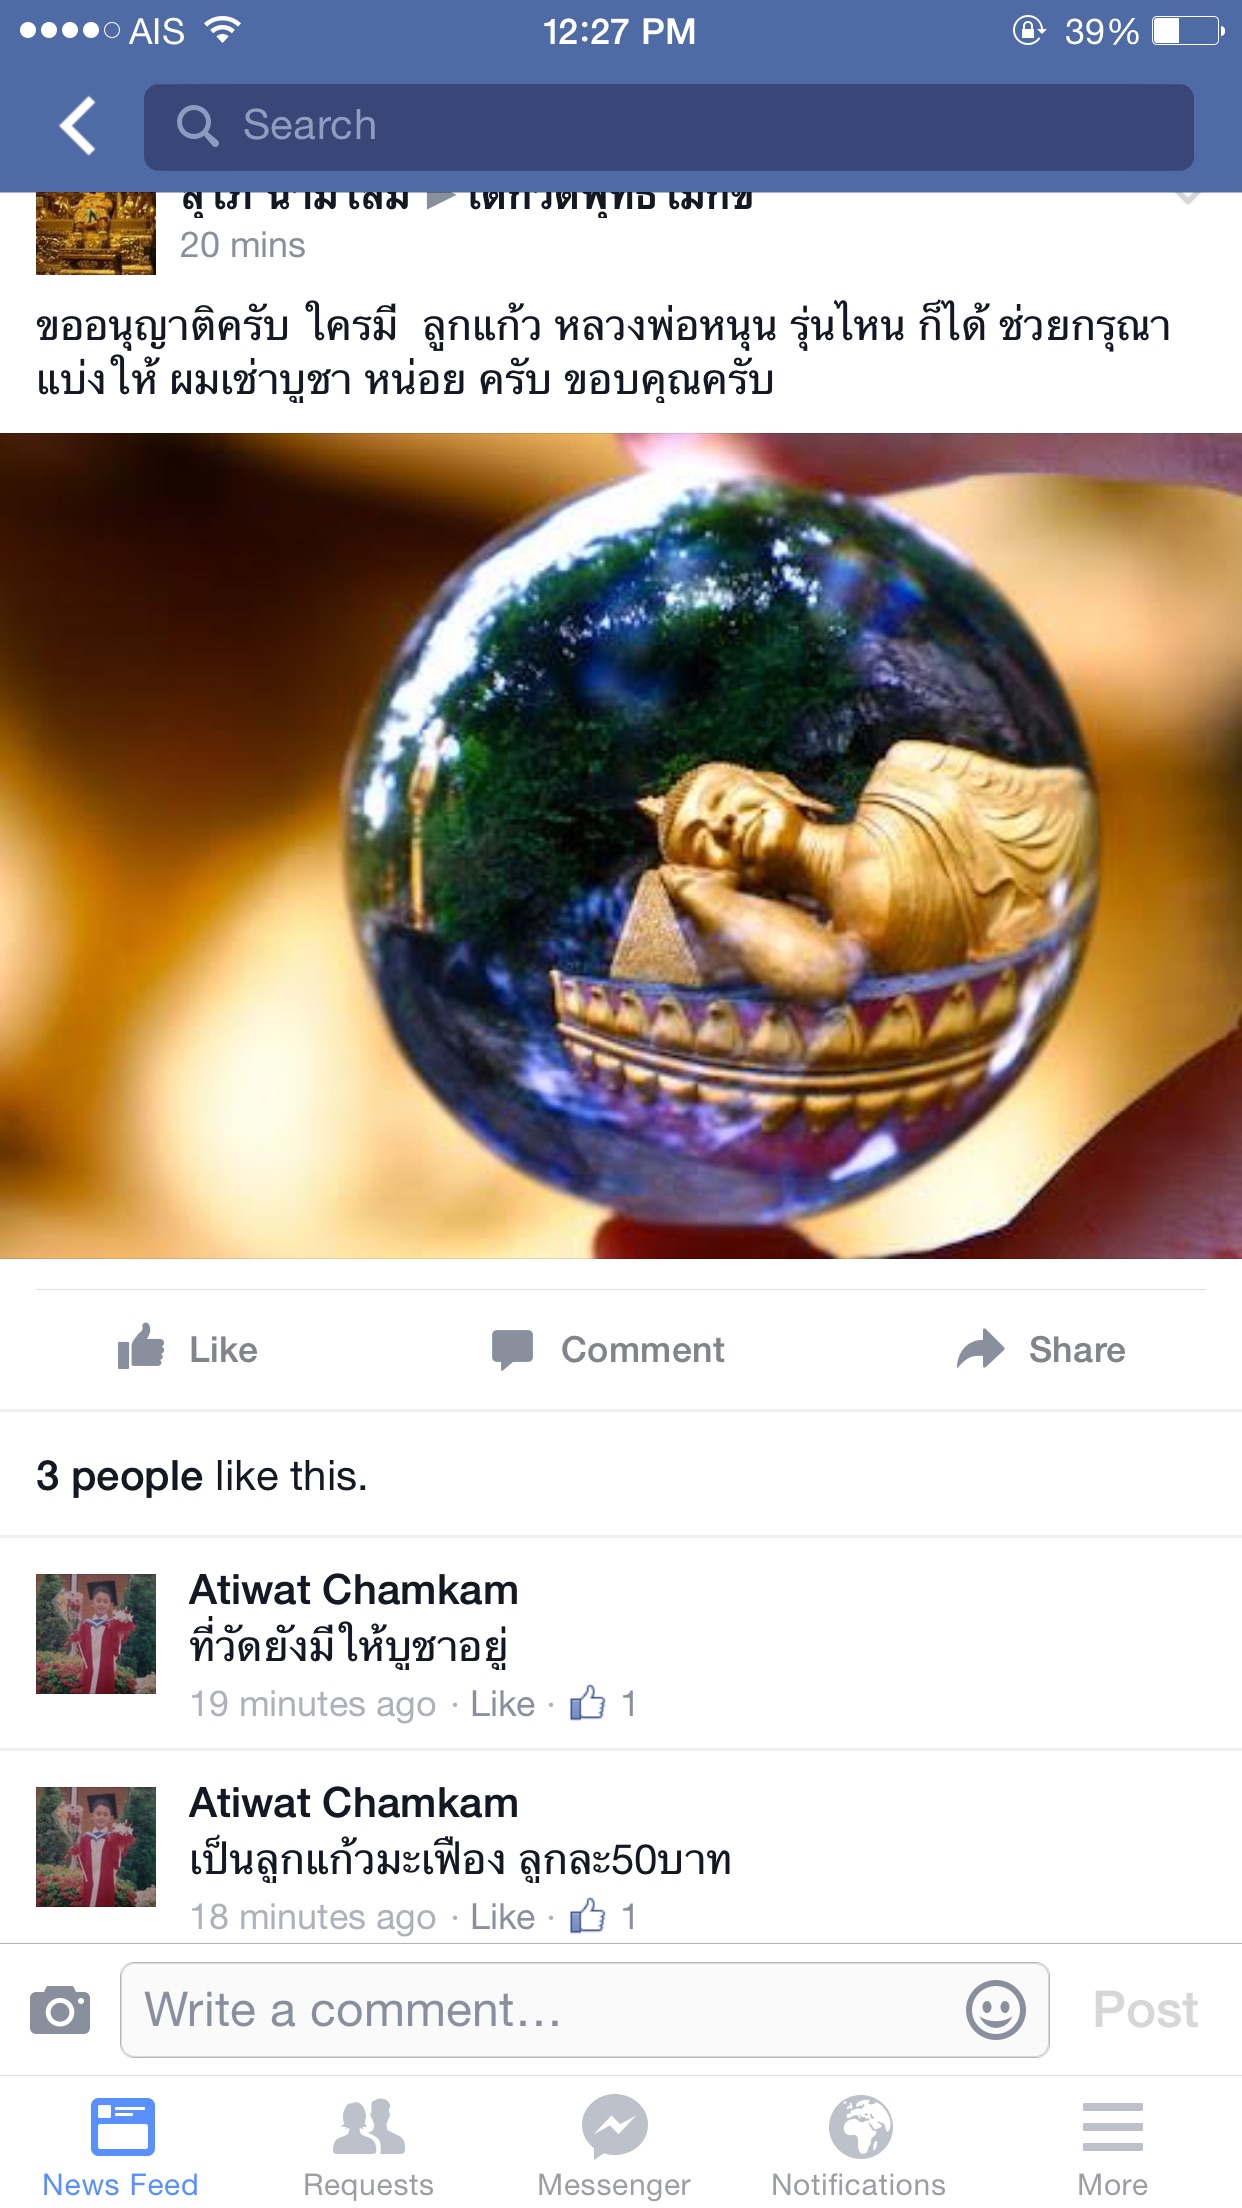Tap the Comment speech bubble icon

pyautogui.click(x=512, y=1349)
